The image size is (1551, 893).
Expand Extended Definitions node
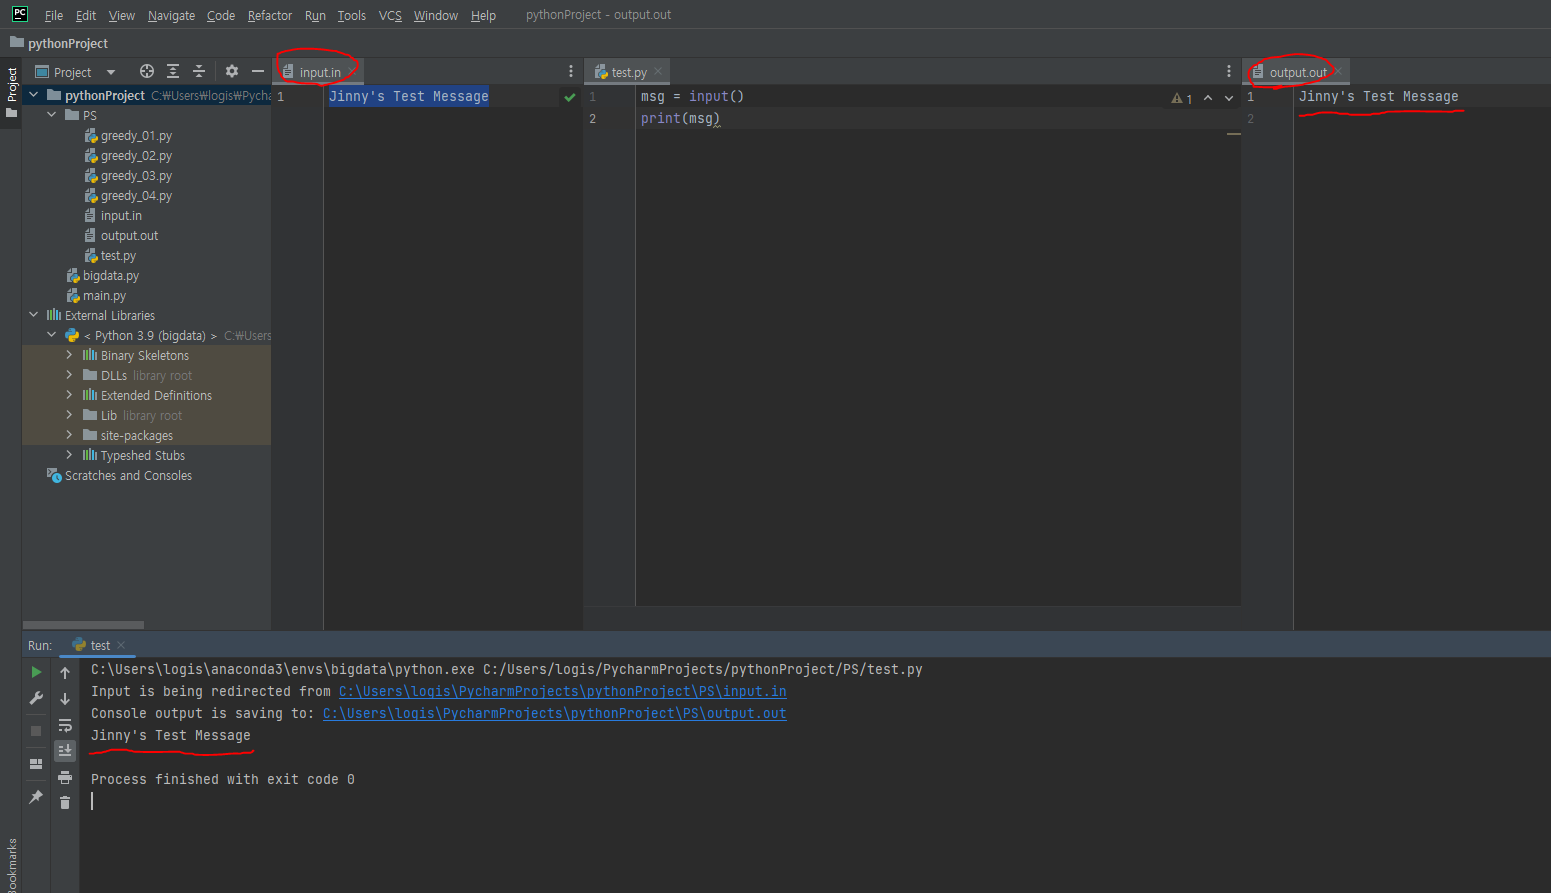(69, 395)
